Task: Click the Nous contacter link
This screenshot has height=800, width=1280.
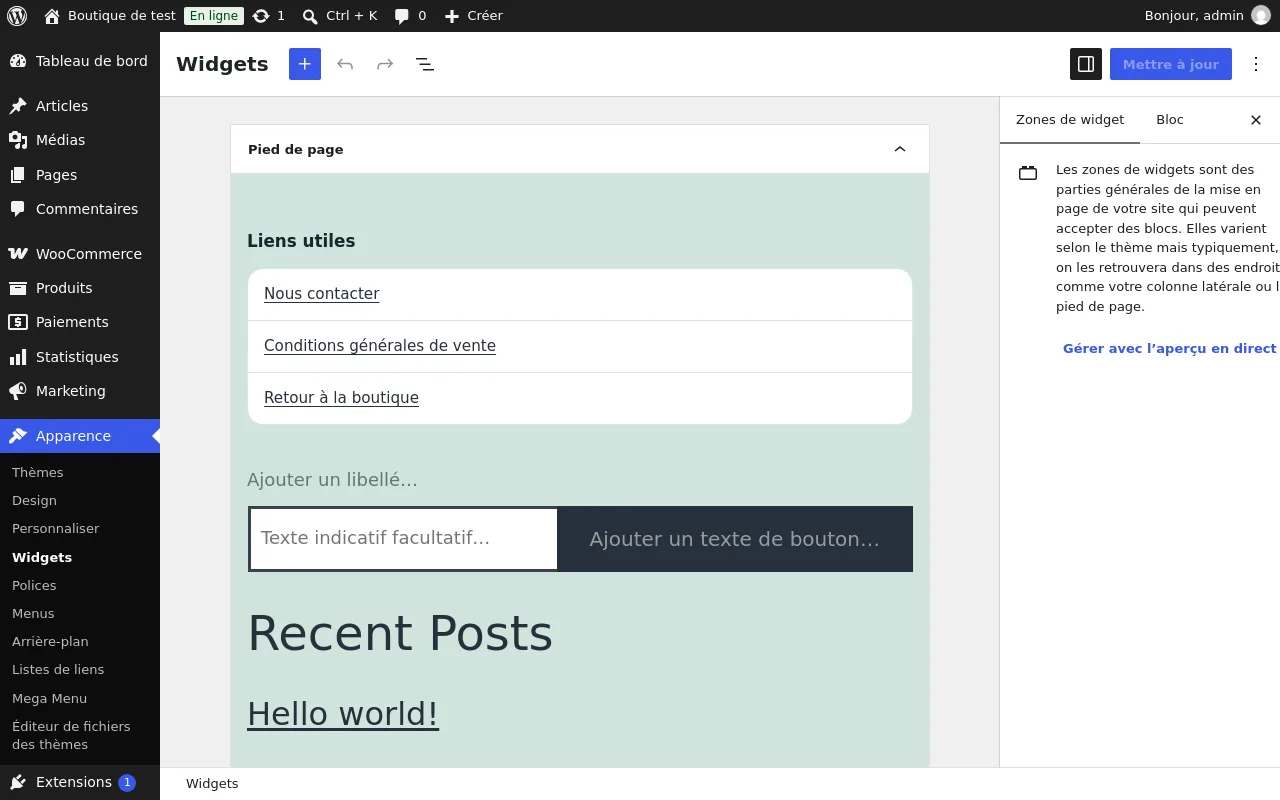Action: click(321, 294)
